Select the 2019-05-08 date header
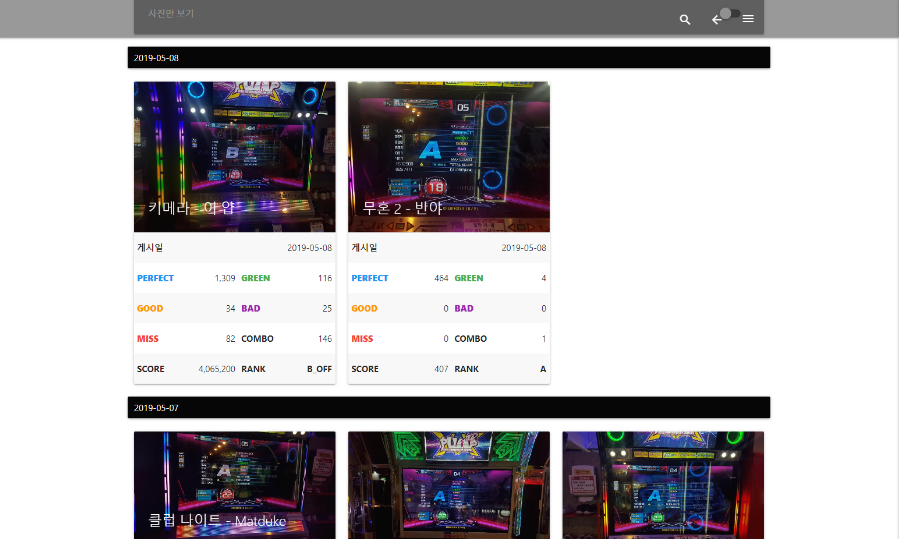This screenshot has height=539, width=899. (449, 57)
